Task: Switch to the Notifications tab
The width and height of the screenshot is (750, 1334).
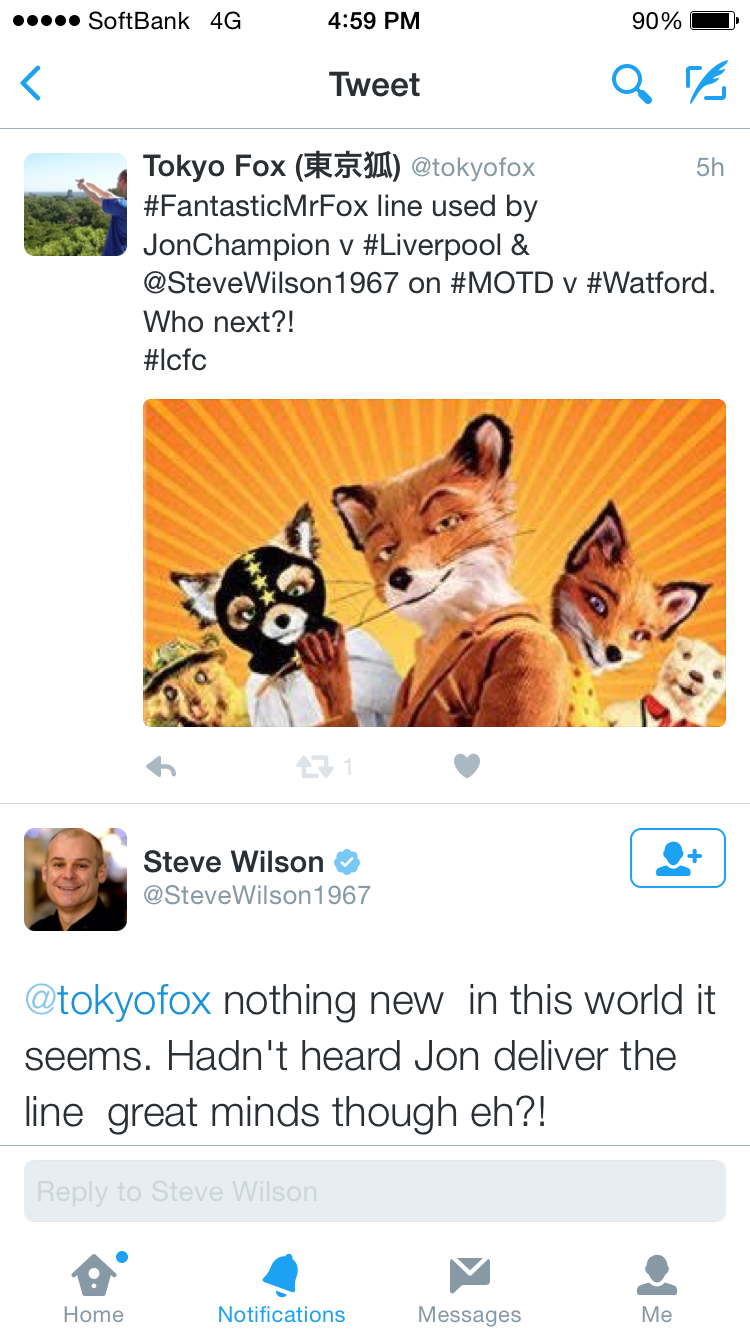Action: pos(281,1288)
